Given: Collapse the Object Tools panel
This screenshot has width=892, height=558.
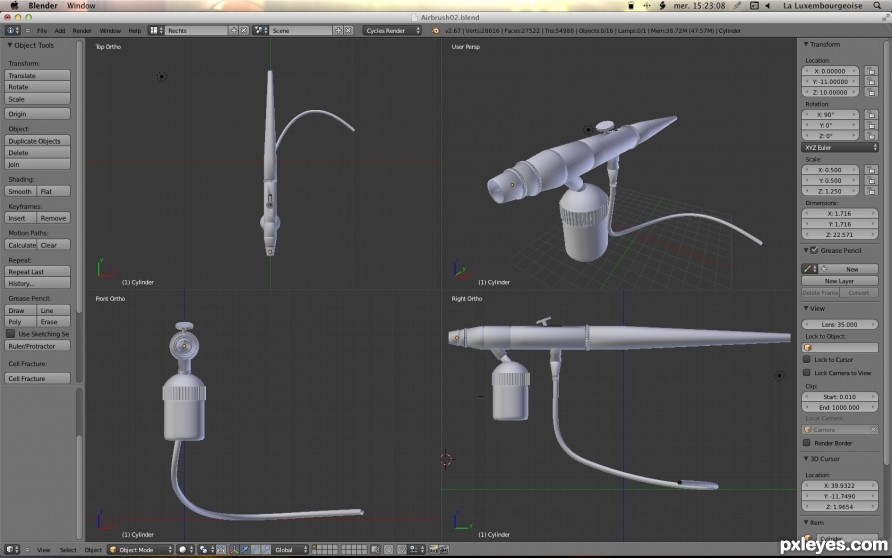Looking at the screenshot, I should [10, 45].
